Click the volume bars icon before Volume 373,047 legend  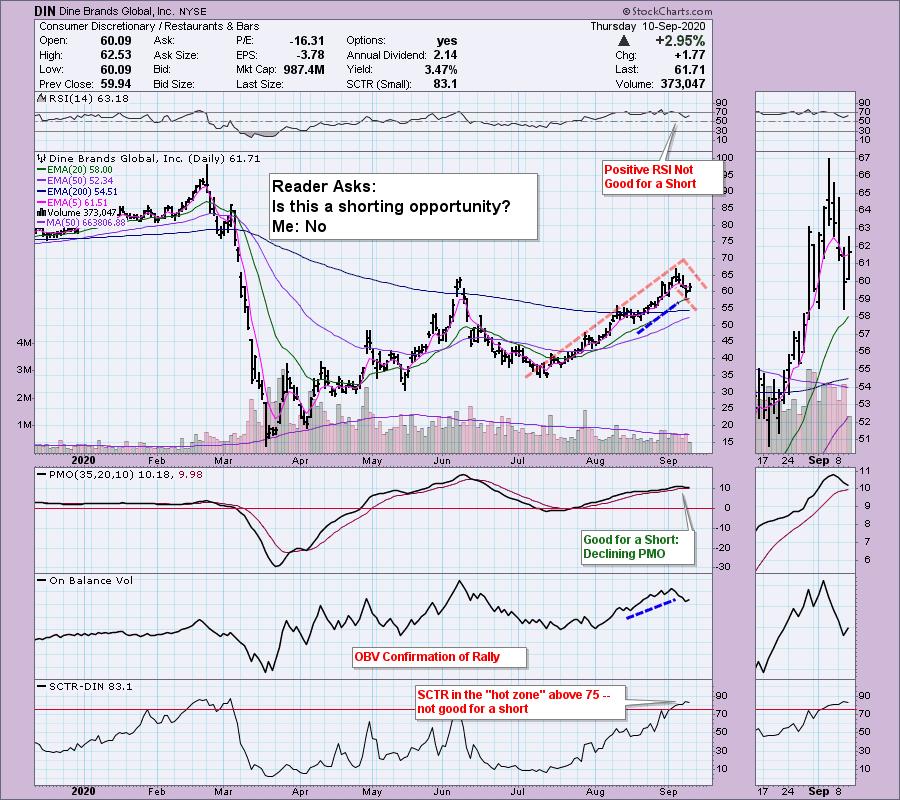(x=42, y=212)
